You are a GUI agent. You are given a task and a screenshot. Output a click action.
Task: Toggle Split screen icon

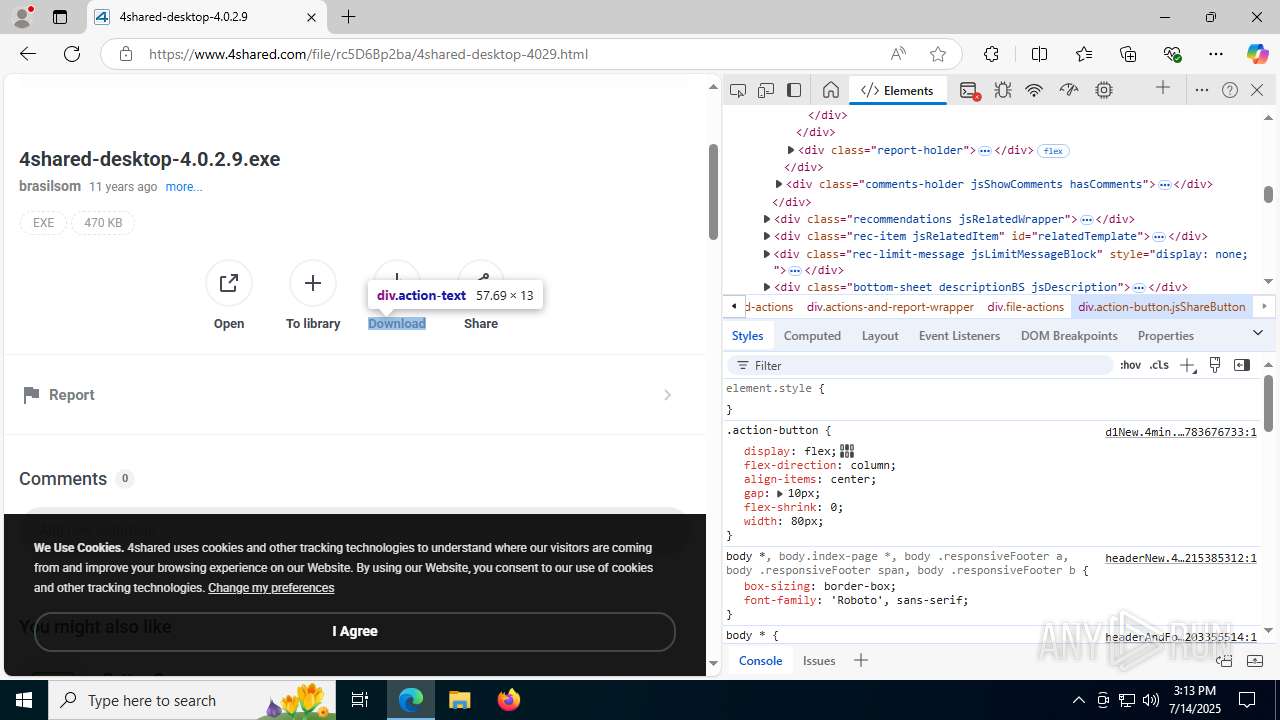pos(1039,54)
